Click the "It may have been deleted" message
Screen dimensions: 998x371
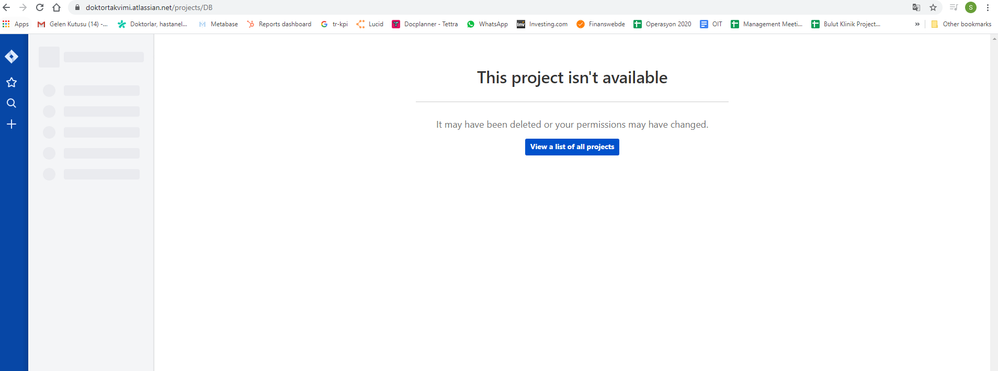572,124
